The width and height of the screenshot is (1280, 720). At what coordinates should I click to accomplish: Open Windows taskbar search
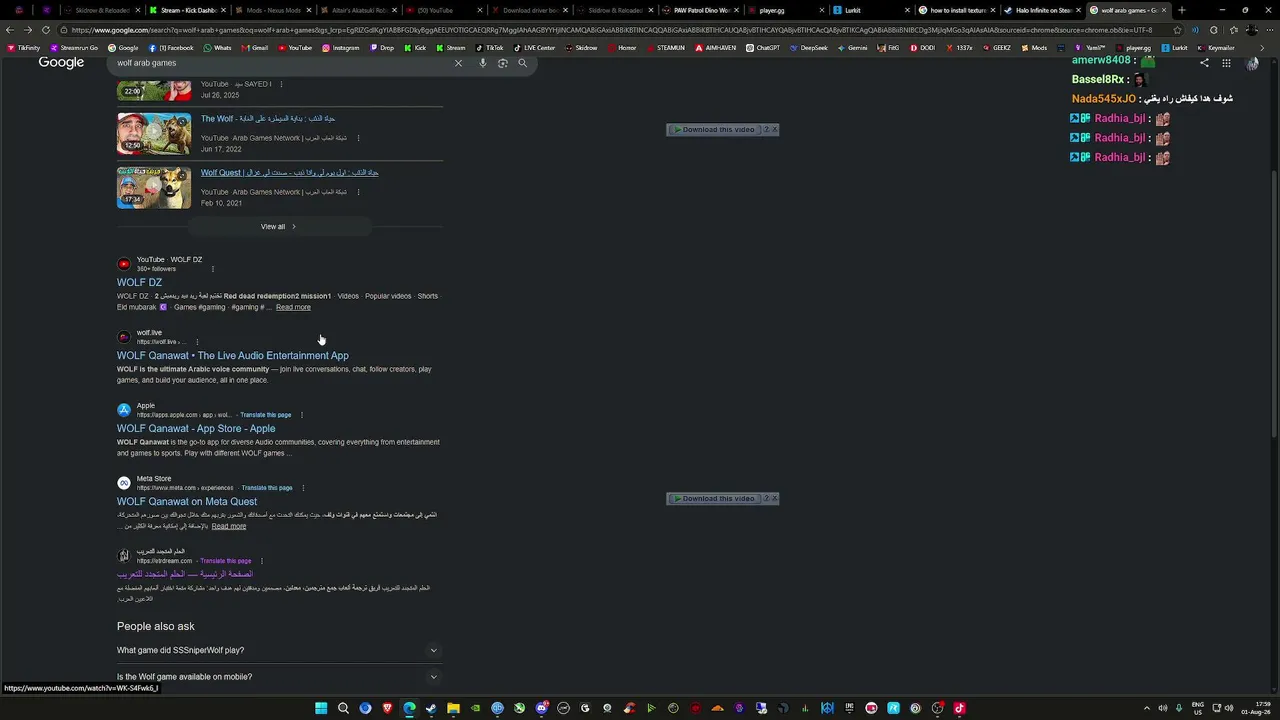point(343,708)
